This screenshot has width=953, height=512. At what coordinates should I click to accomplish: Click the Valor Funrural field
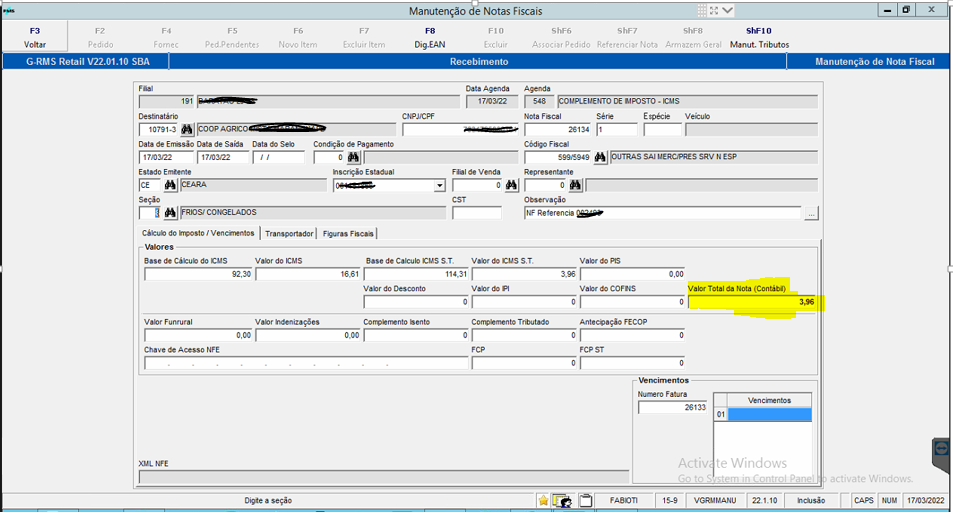[198, 335]
